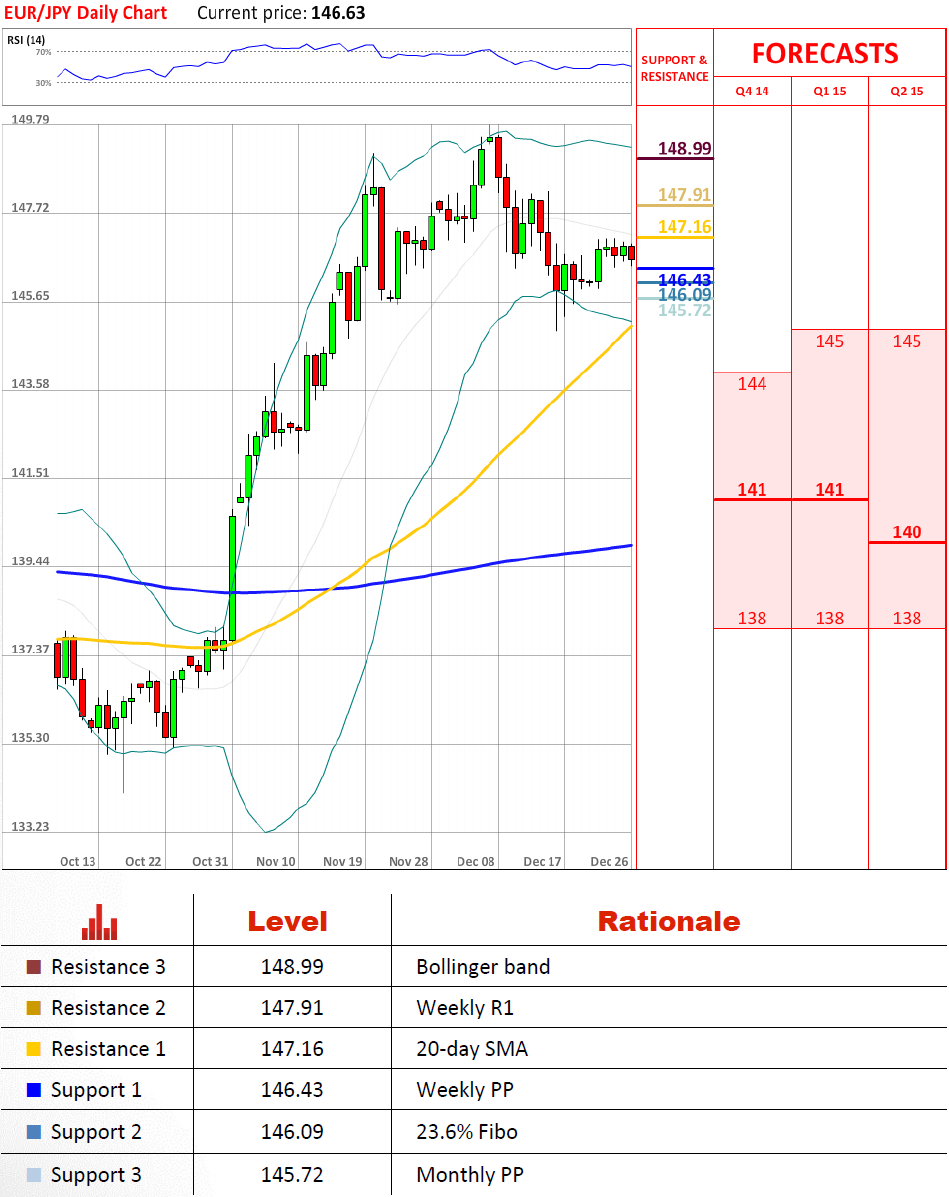Click the 'Nov 19' date axis label
The image size is (949, 1197).
tap(343, 861)
